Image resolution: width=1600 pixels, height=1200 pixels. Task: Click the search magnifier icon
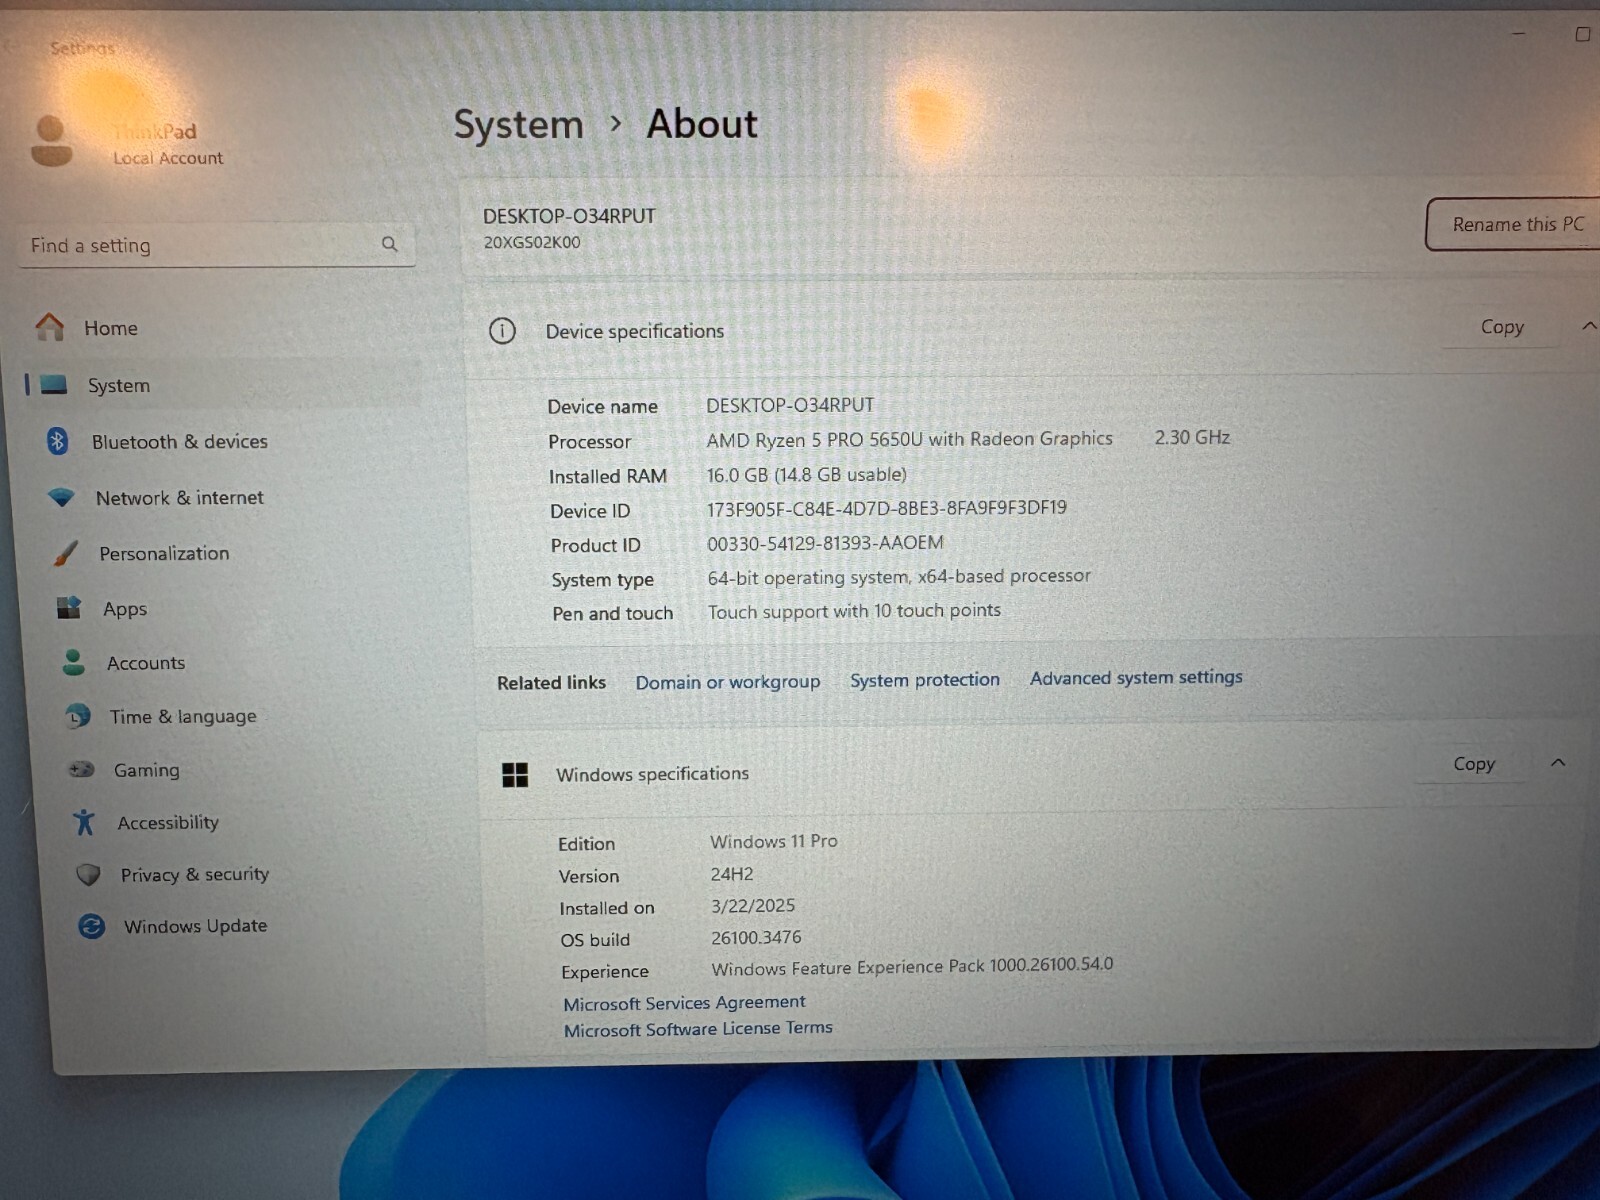click(x=389, y=244)
